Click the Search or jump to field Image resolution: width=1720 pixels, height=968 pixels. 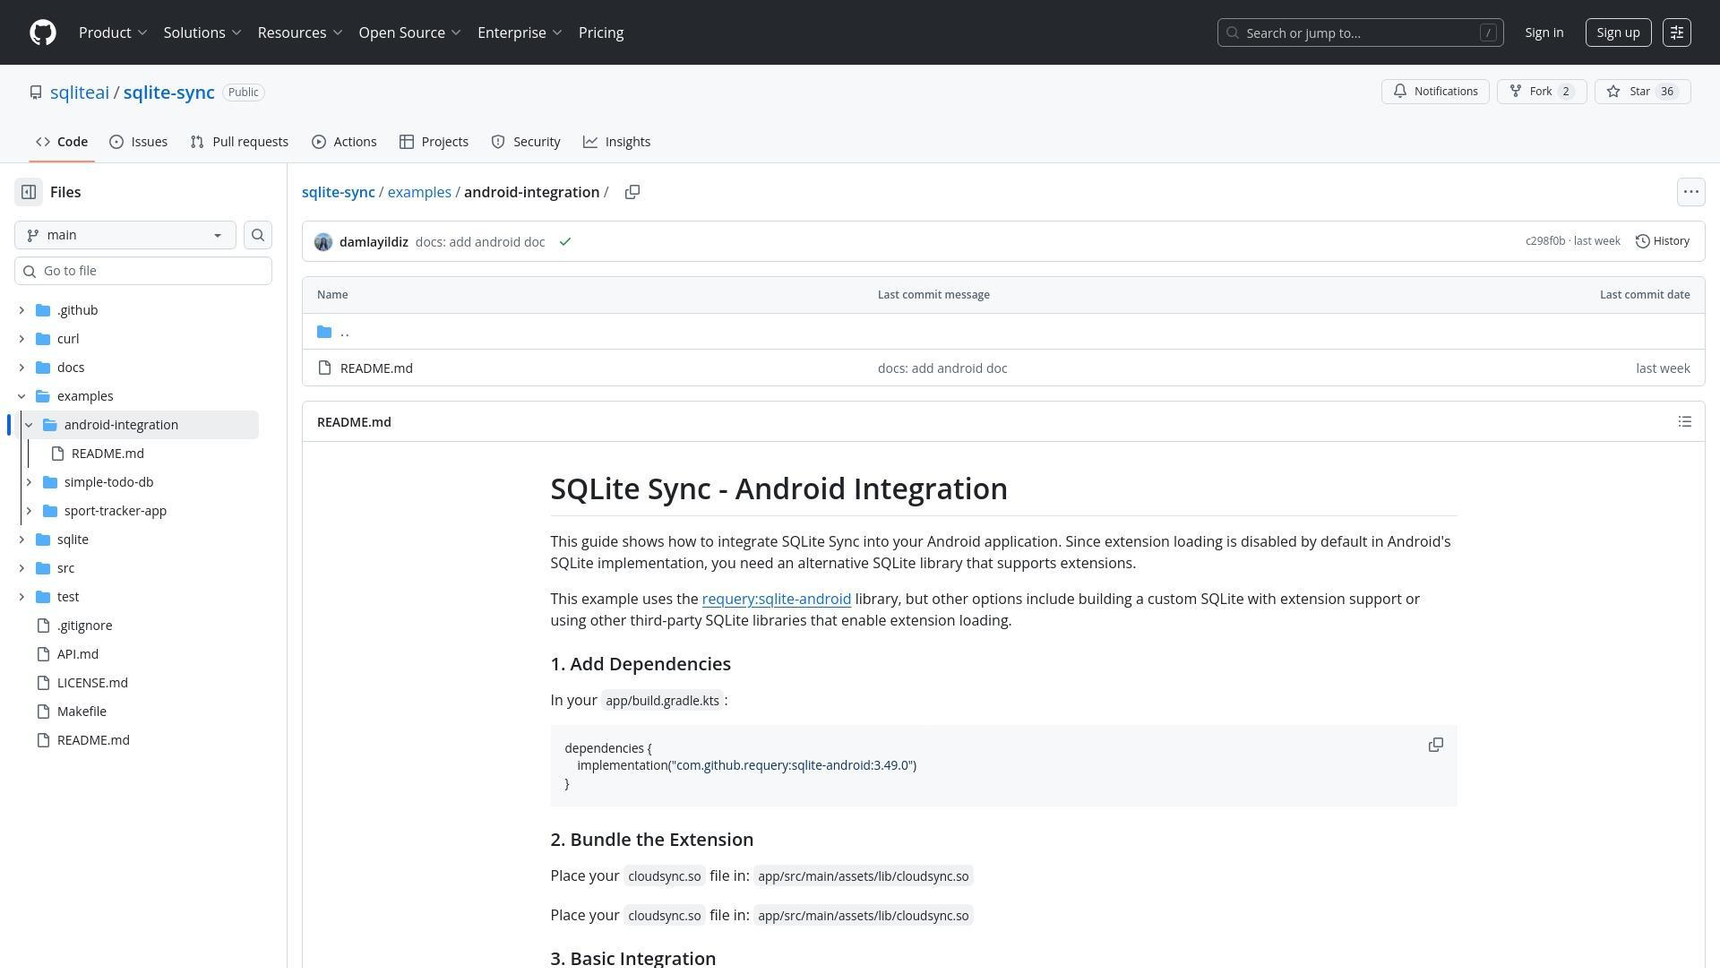point(1360,32)
